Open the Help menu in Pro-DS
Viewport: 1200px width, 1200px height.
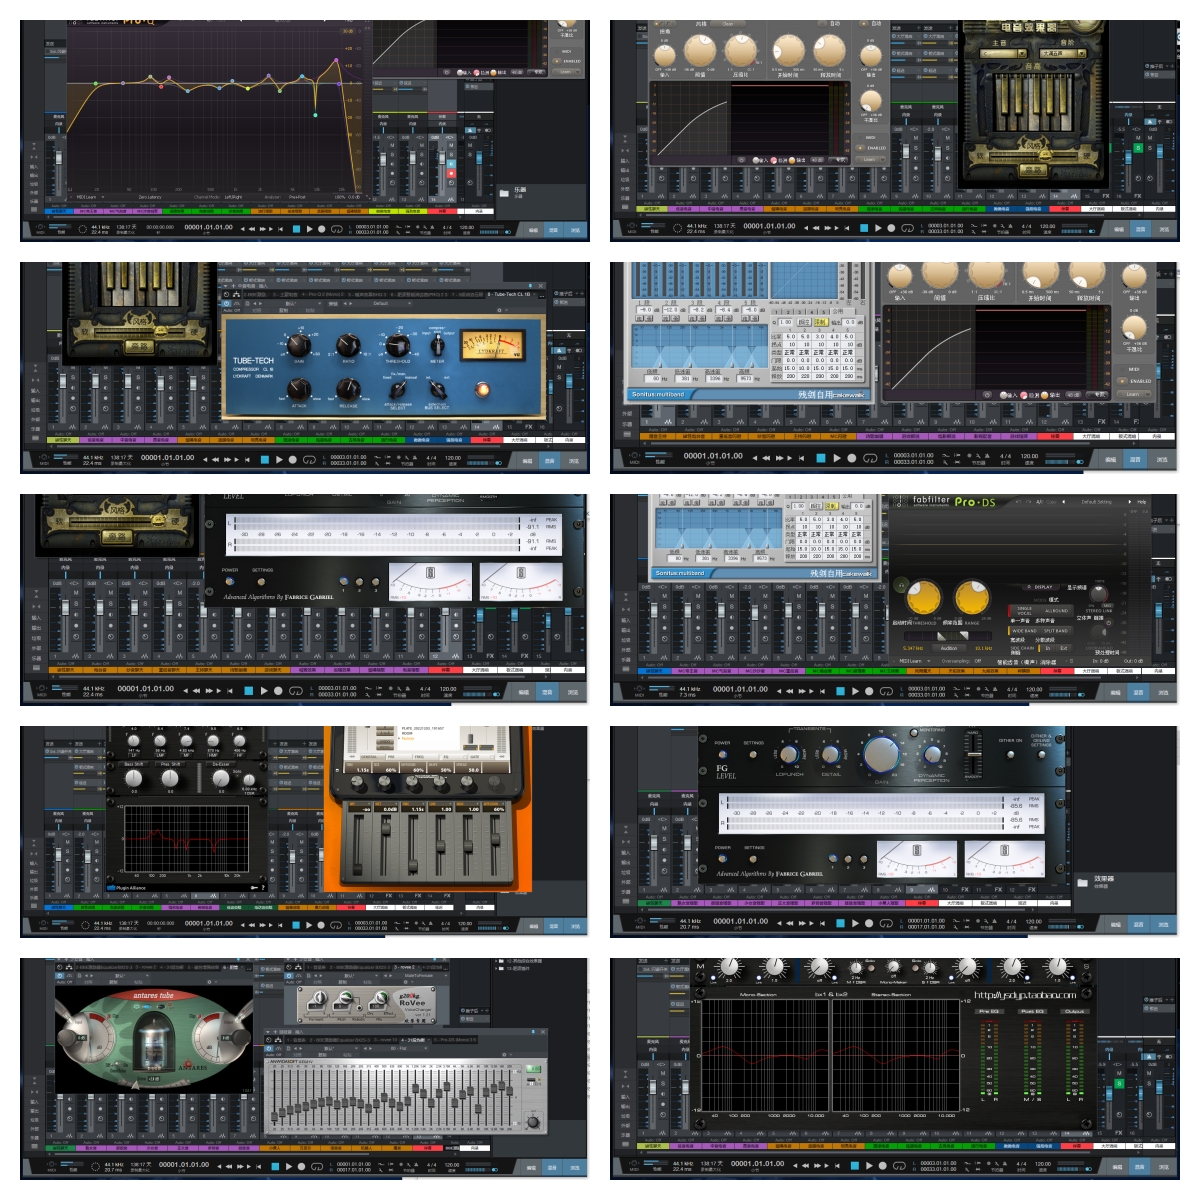click(1141, 502)
